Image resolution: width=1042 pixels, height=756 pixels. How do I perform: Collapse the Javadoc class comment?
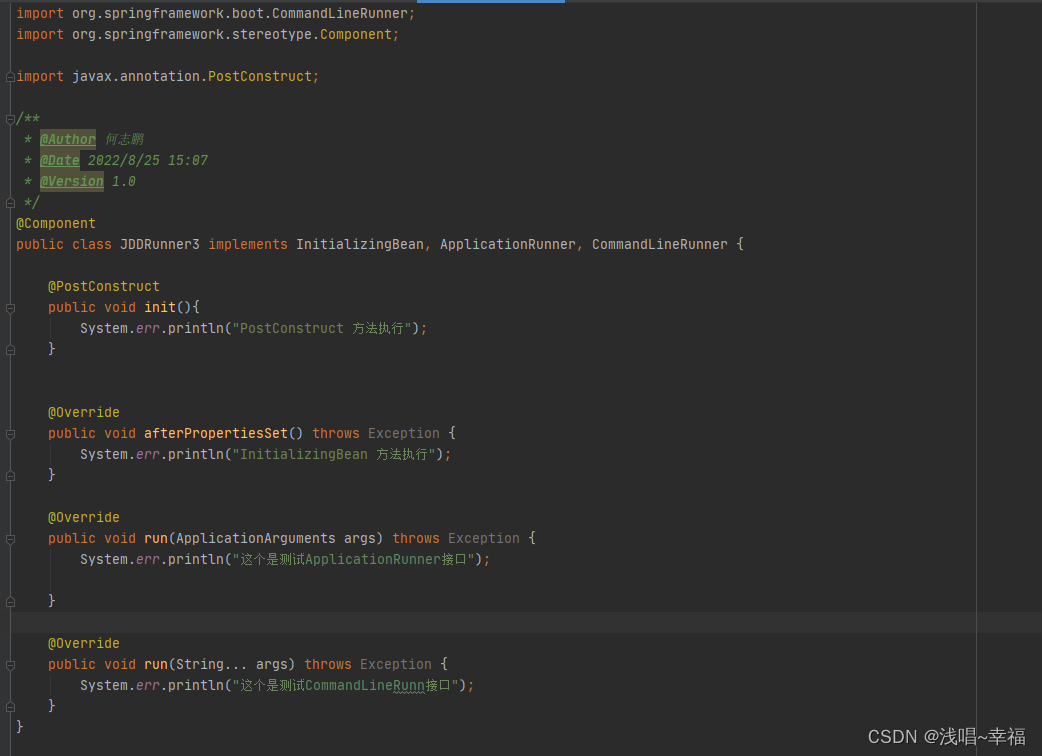point(8,117)
